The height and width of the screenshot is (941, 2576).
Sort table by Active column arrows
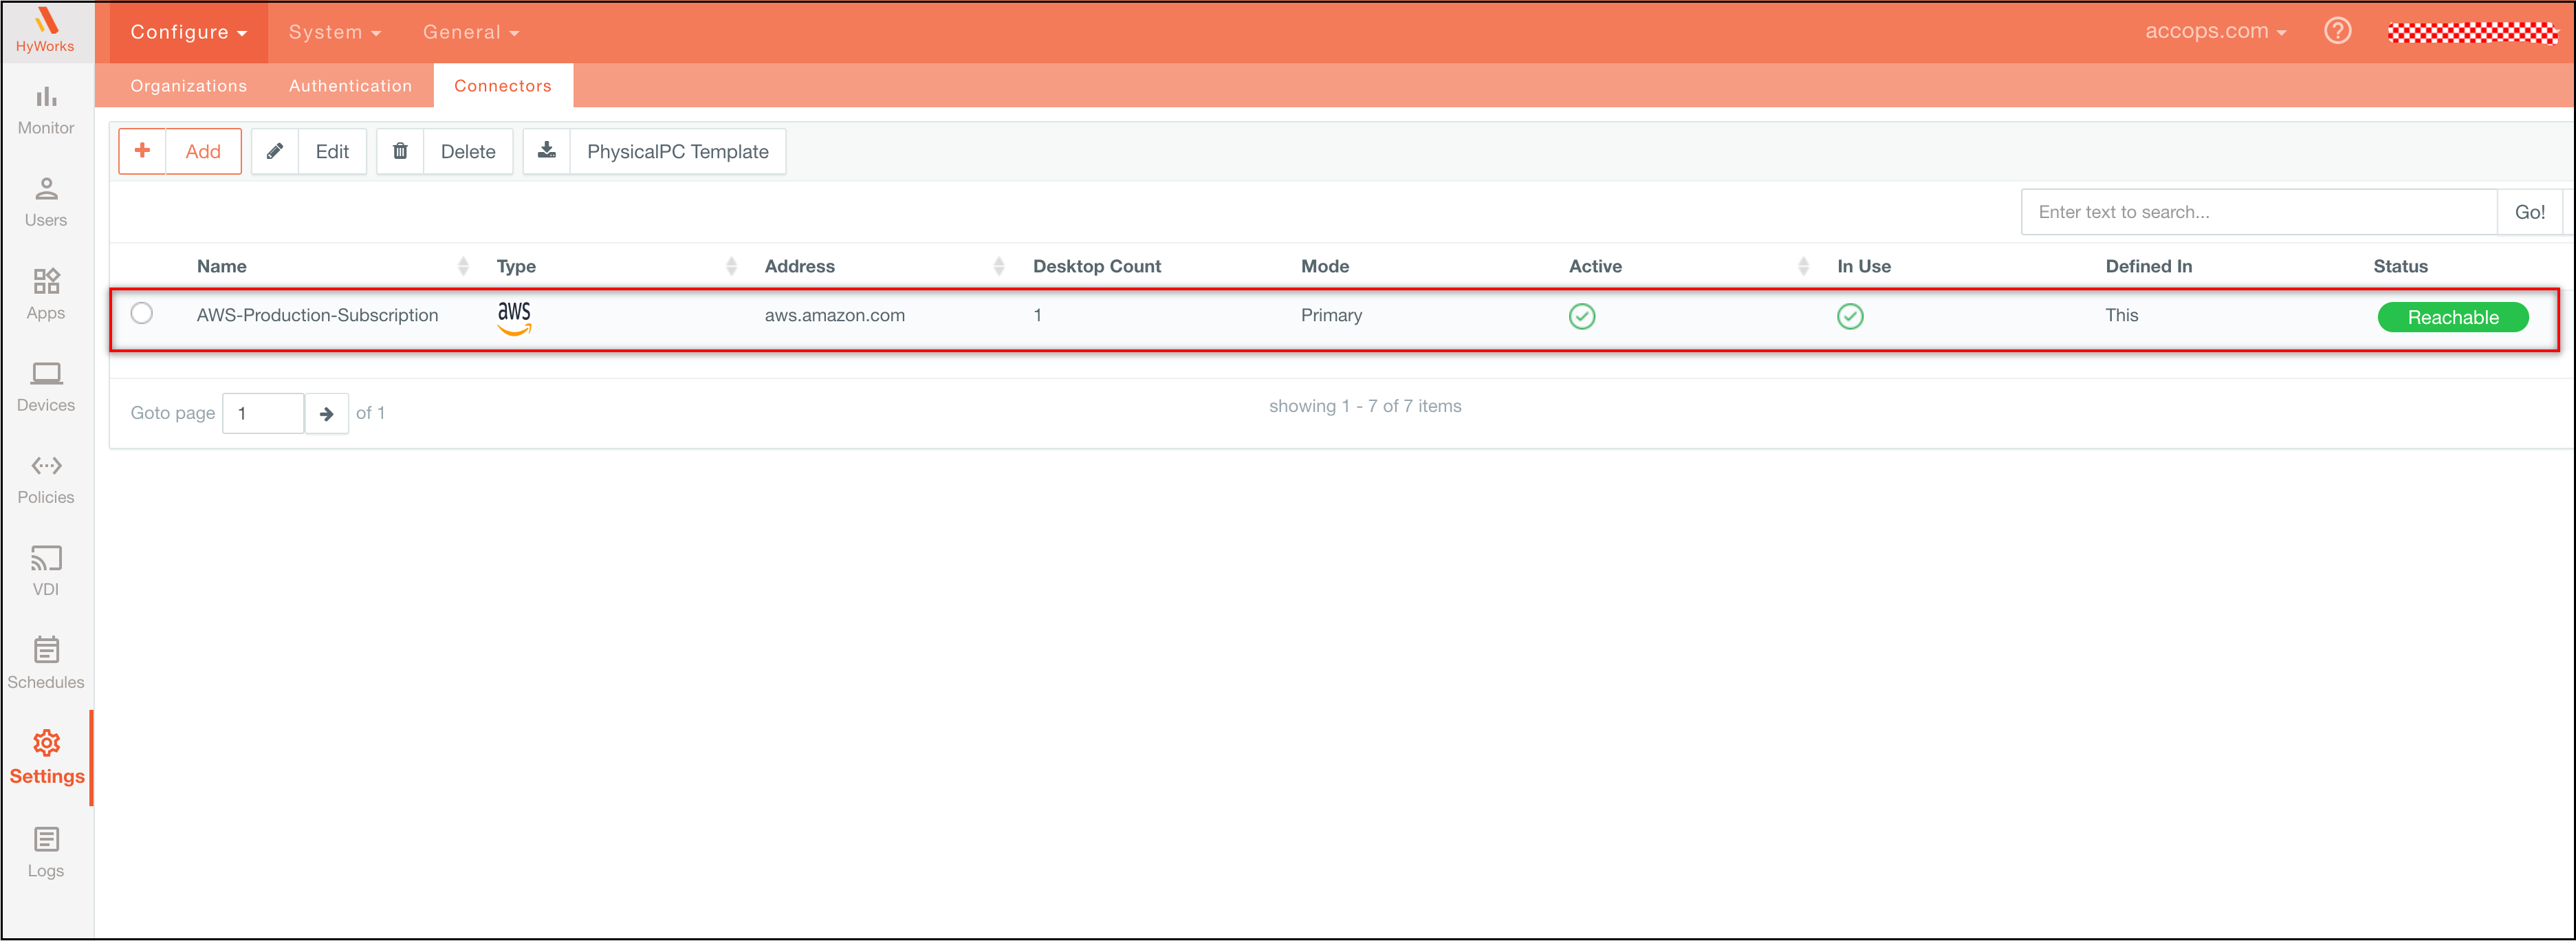[x=1804, y=266]
